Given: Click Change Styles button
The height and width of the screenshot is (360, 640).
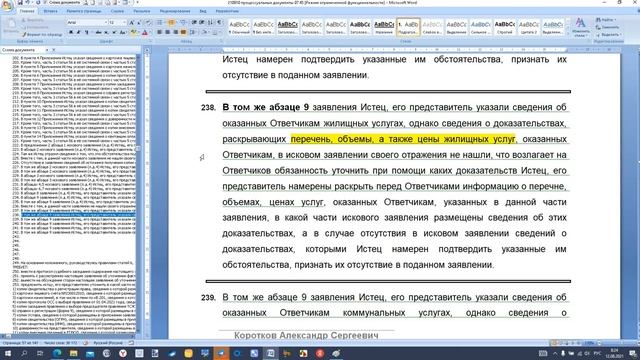Looking at the screenshot, I should (x=580, y=27).
